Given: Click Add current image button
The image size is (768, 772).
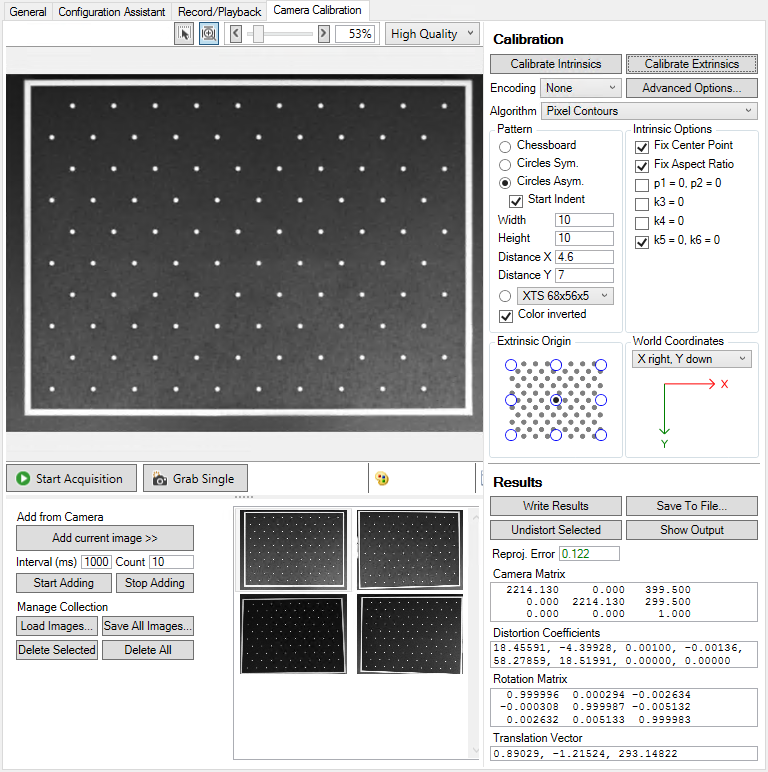Looking at the screenshot, I should click(x=105, y=538).
